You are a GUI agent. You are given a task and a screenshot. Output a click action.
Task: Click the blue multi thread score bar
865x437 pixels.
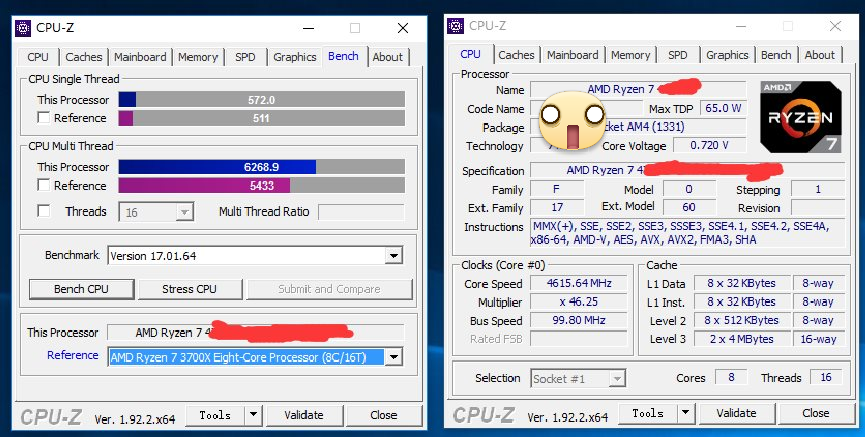click(x=217, y=167)
